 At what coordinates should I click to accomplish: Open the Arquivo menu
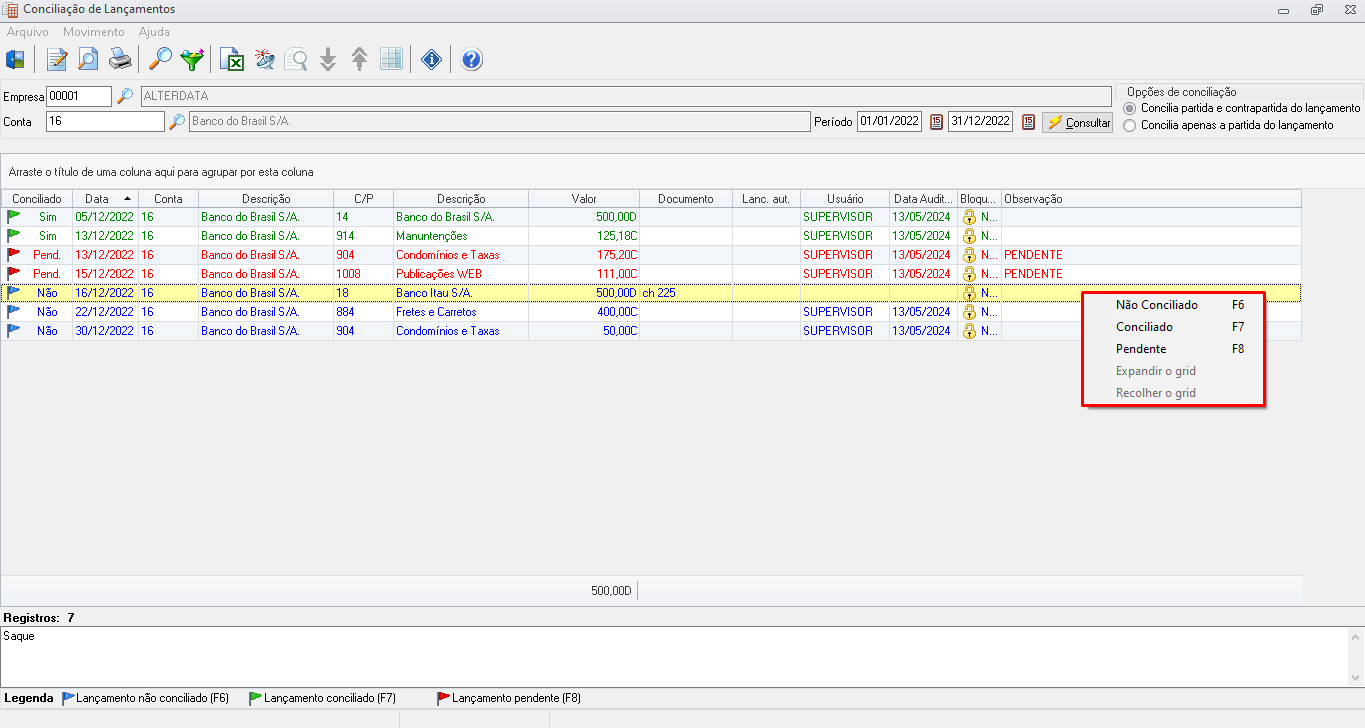coord(28,32)
